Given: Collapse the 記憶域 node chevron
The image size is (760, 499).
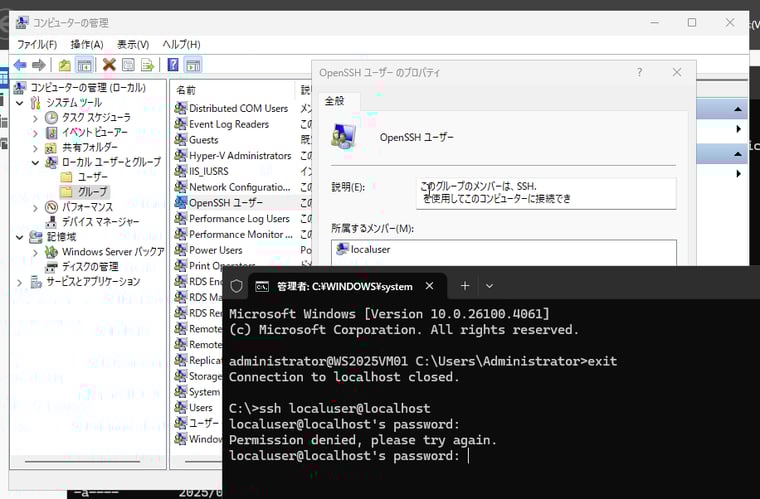Looking at the screenshot, I should [x=20, y=237].
